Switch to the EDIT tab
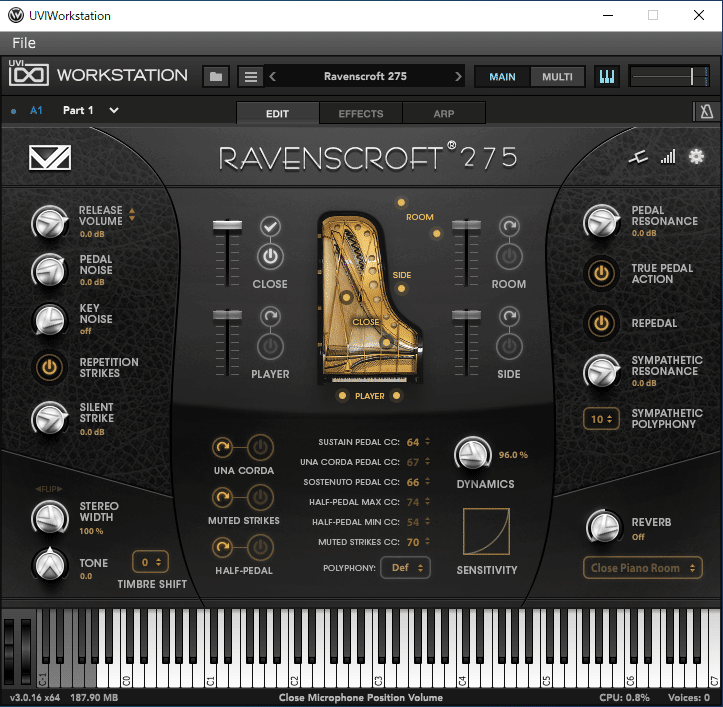 [278, 113]
